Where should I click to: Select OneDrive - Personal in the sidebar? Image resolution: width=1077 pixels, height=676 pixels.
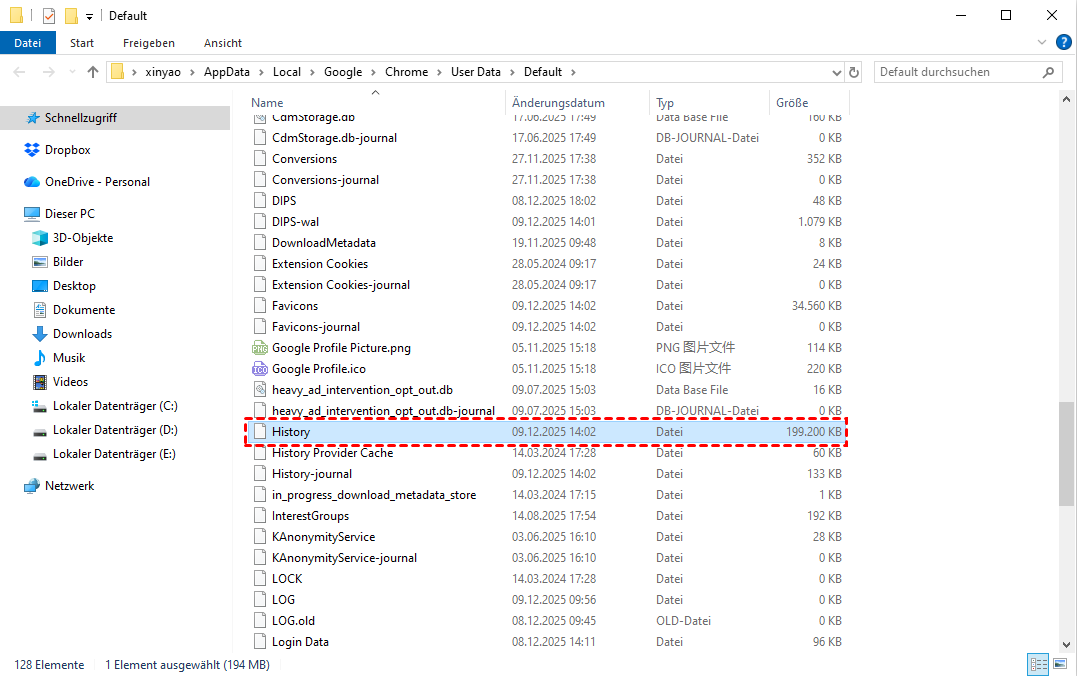(97, 182)
